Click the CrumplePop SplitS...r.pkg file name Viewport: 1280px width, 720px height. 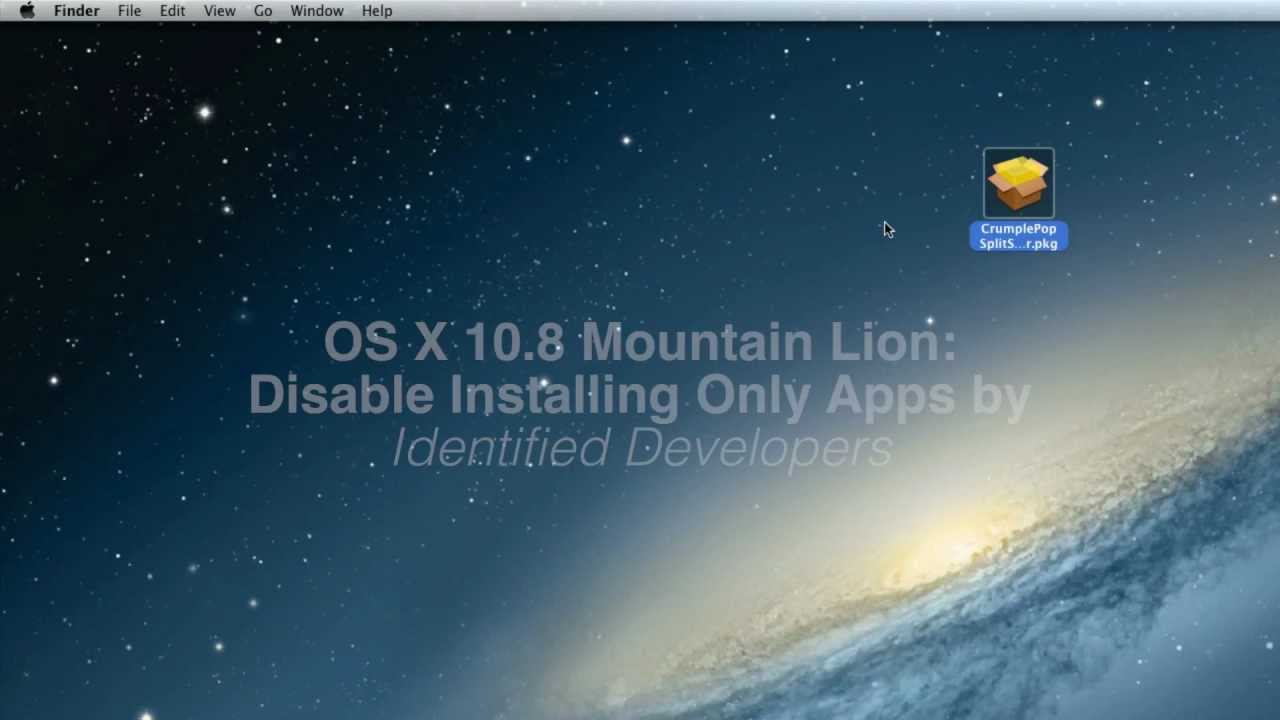pos(1019,236)
